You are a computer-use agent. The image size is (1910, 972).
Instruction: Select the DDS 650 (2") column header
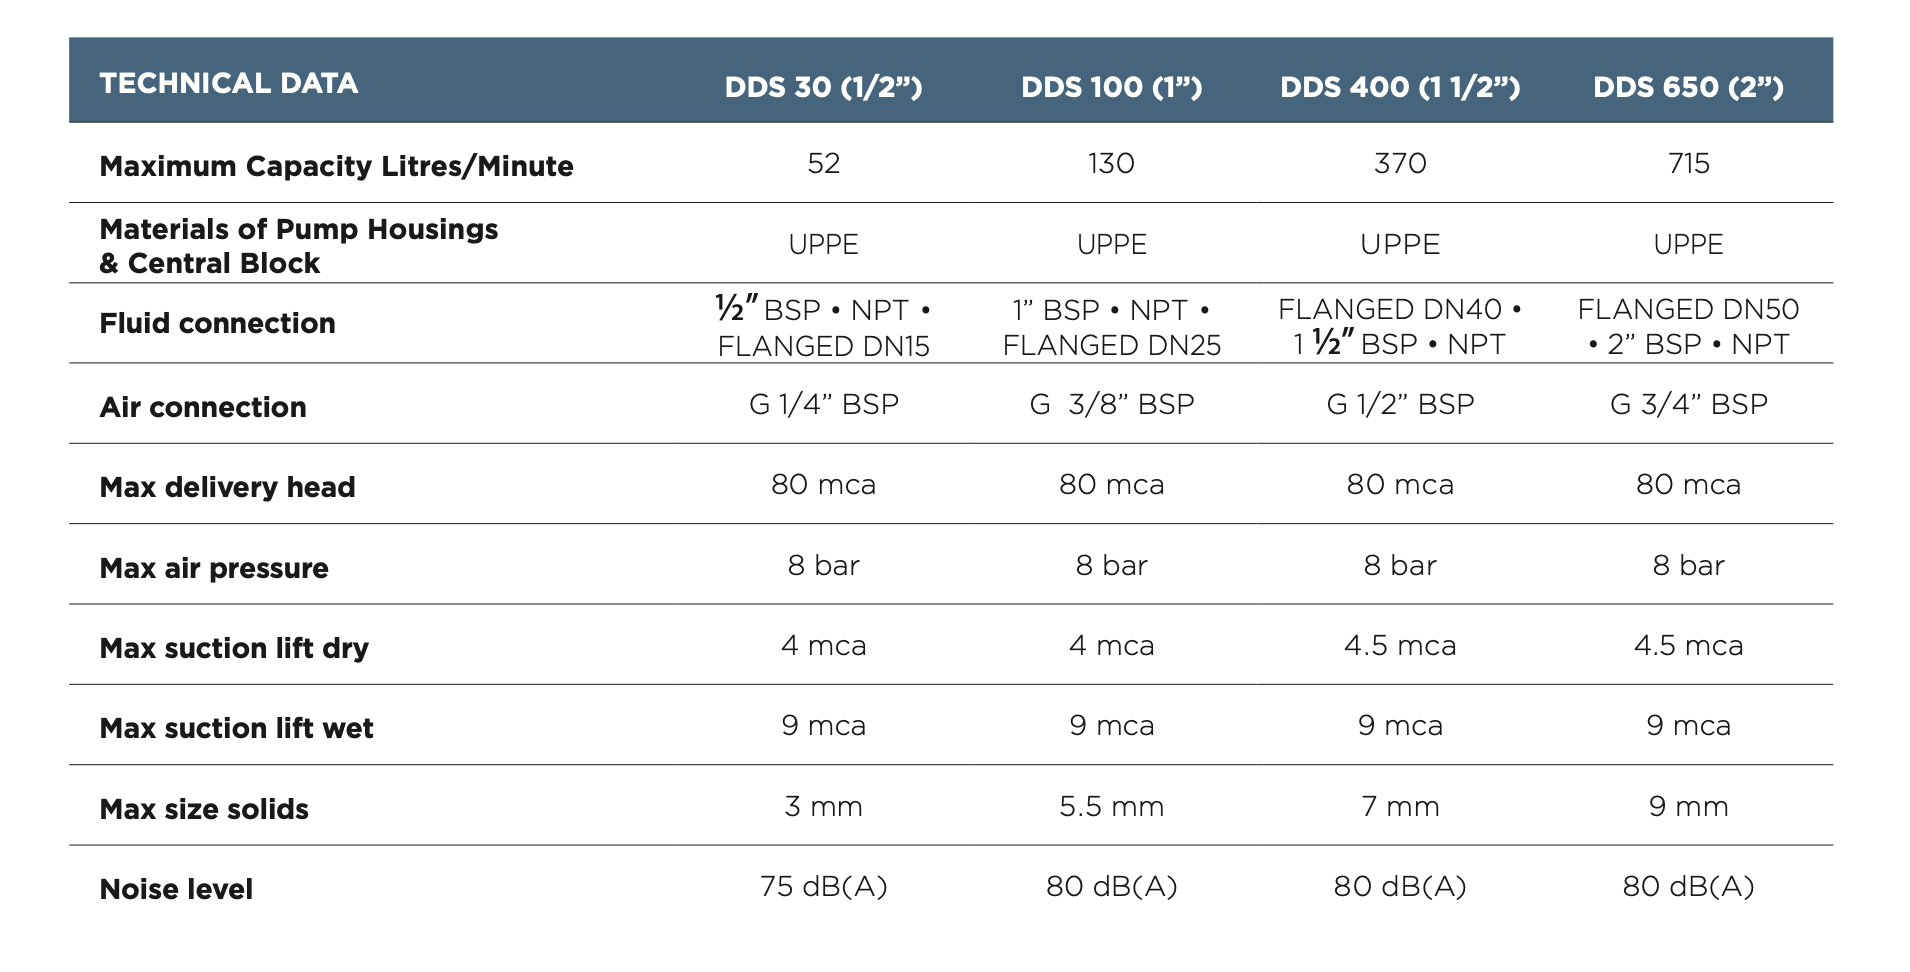tap(1688, 87)
